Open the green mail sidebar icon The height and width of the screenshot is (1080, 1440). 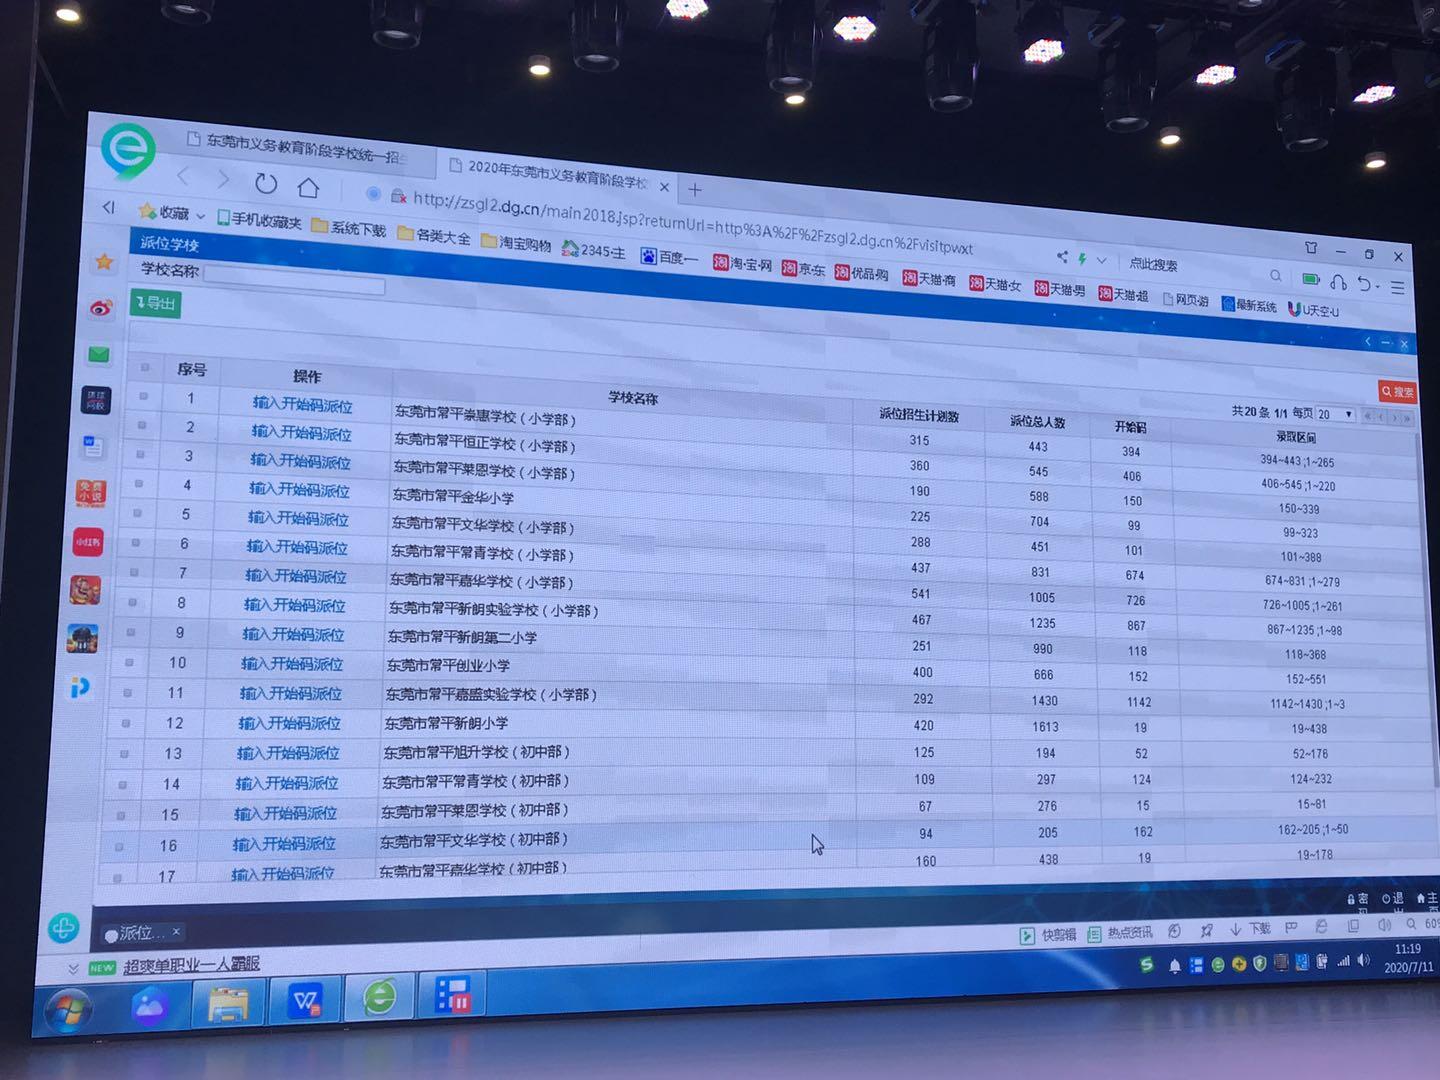(98, 354)
